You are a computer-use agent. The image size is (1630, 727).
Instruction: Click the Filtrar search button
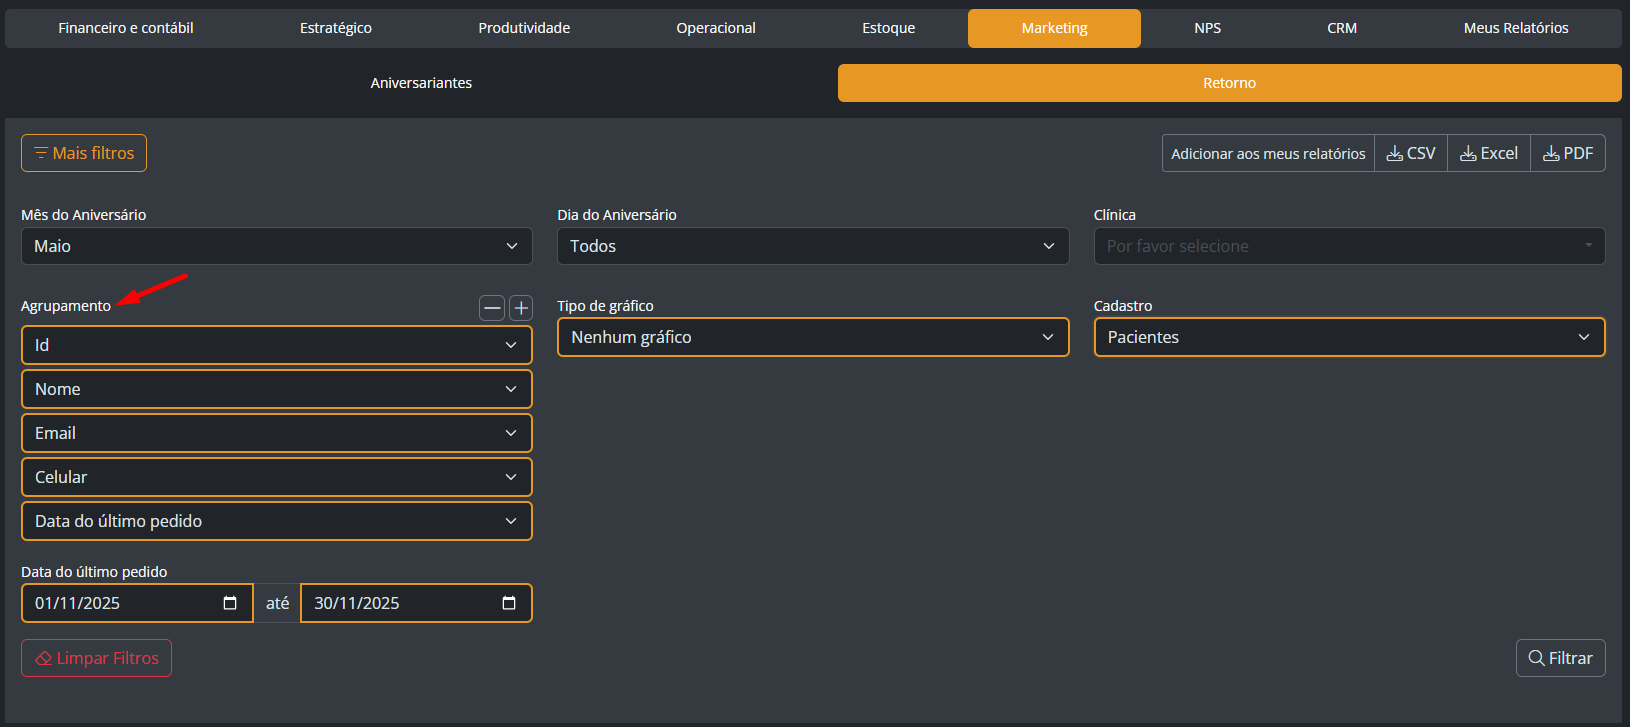click(1561, 658)
